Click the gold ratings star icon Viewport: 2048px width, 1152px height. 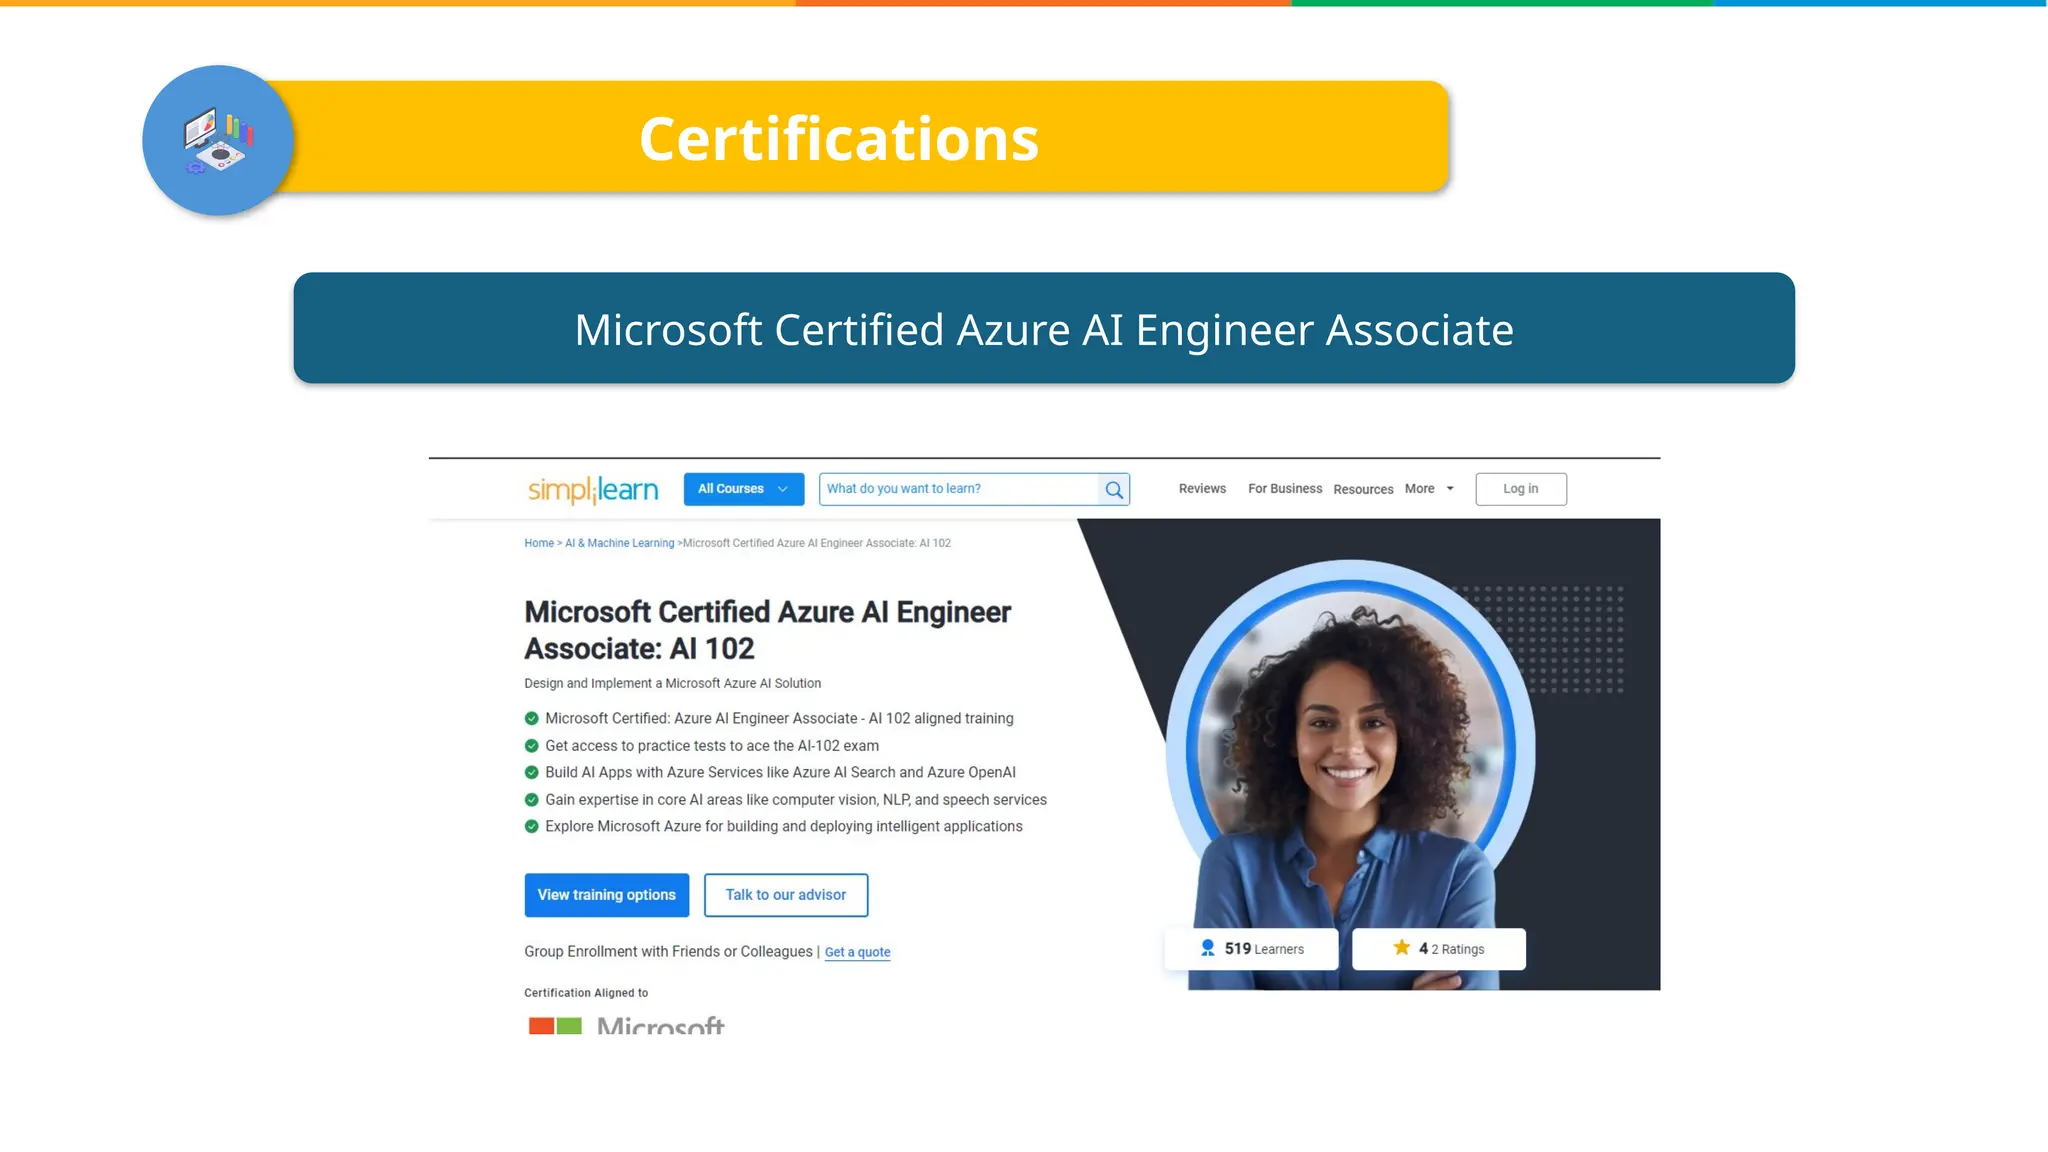(1402, 948)
